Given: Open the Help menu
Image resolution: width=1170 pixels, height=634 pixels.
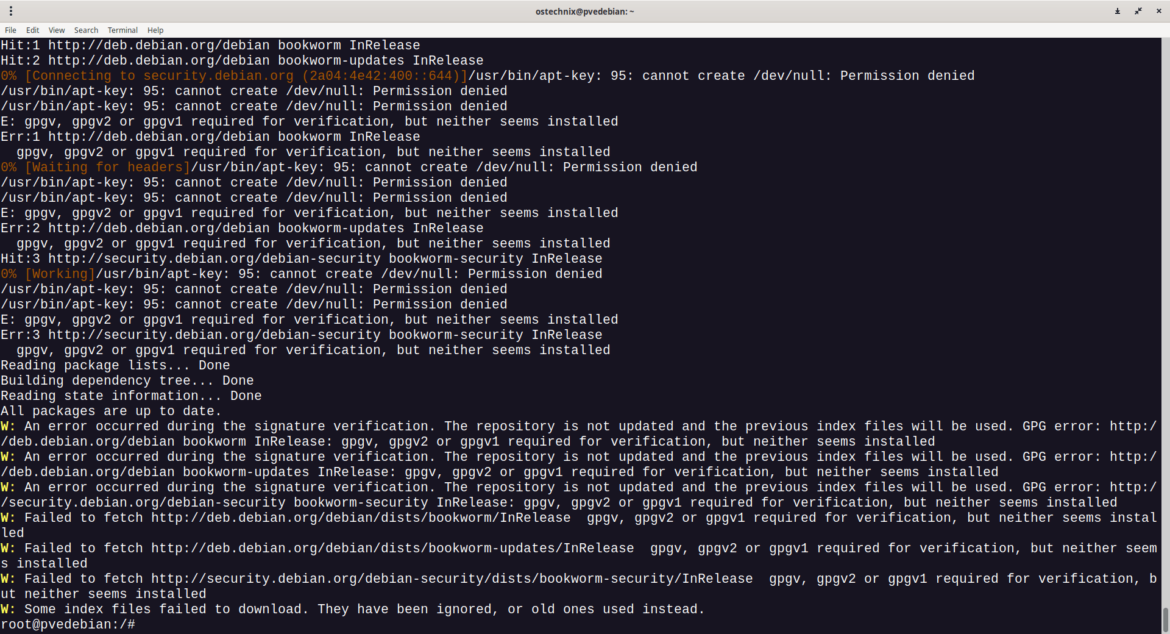Looking at the screenshot, I should [154, 29].
